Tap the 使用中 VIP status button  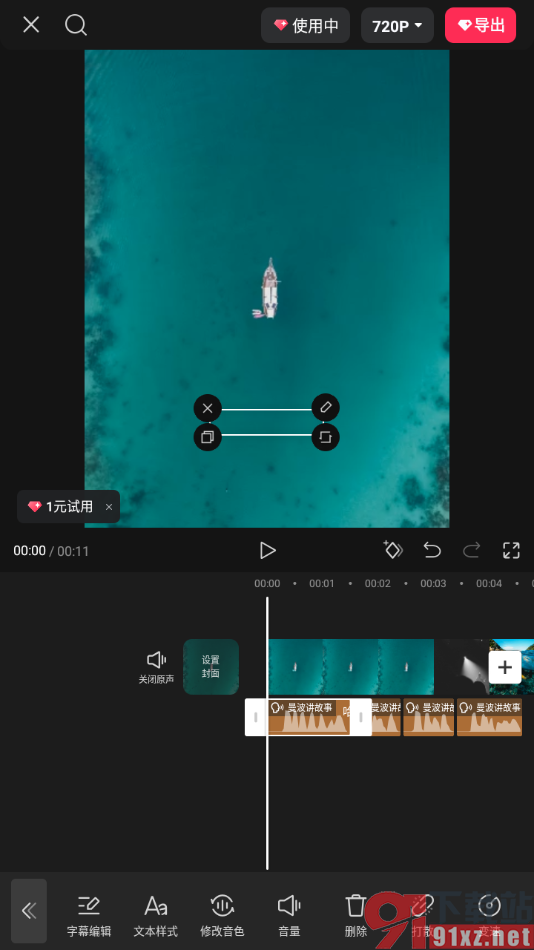click(305, 25)
